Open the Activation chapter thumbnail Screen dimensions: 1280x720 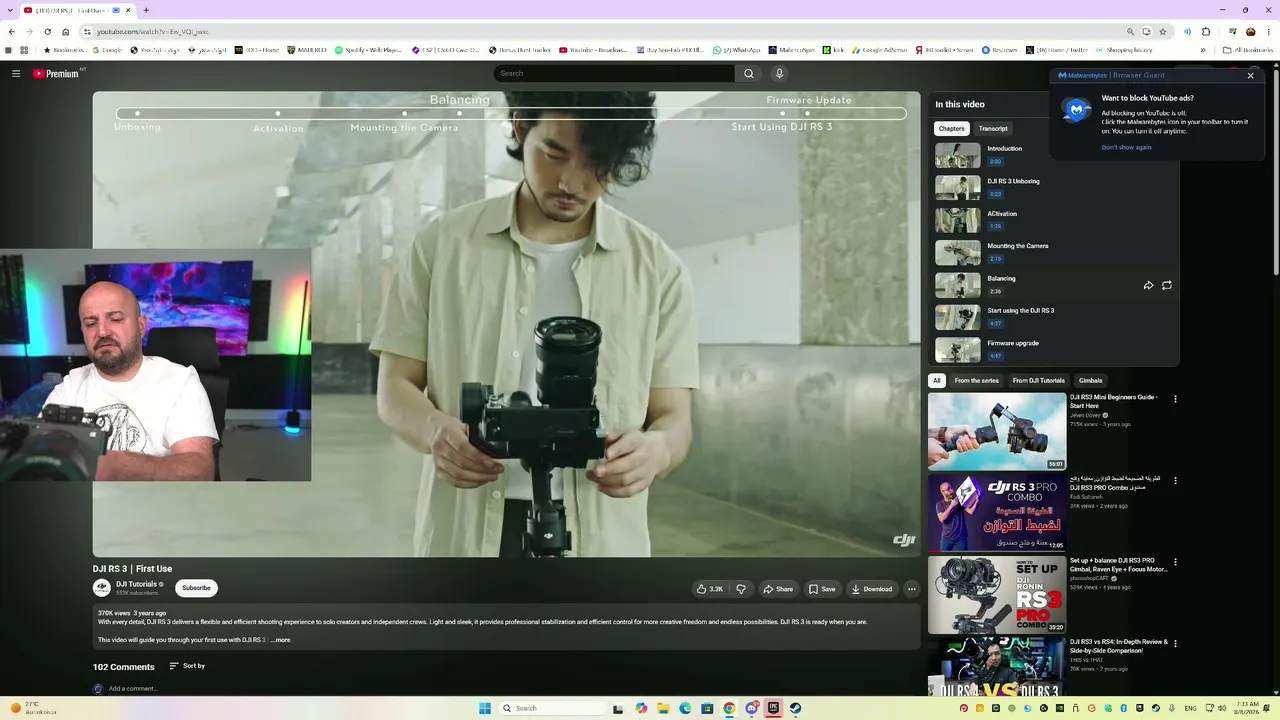click(958, 220)
